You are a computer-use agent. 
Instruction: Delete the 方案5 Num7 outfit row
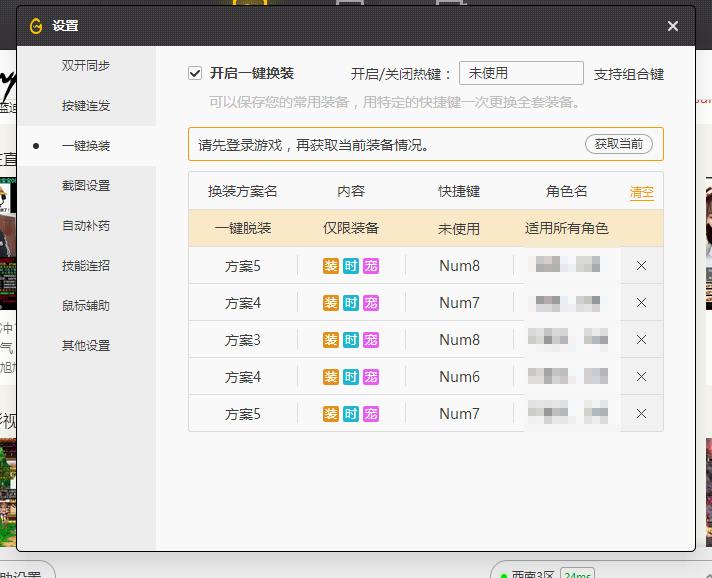(x=641, y=414)
